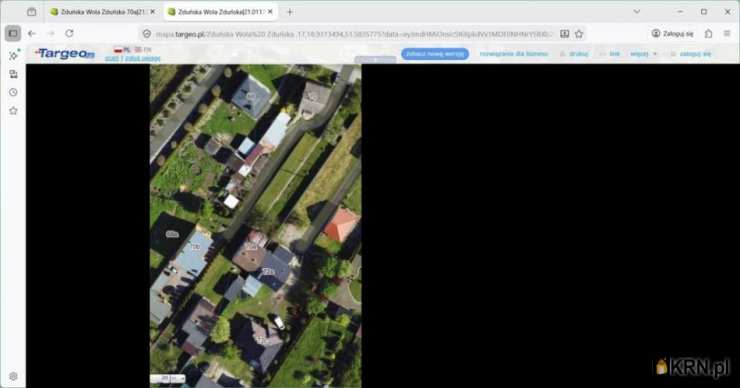The image size is (740, 388).
Task: Toggle the Firefox sidebar button
Action: point(13,34)
